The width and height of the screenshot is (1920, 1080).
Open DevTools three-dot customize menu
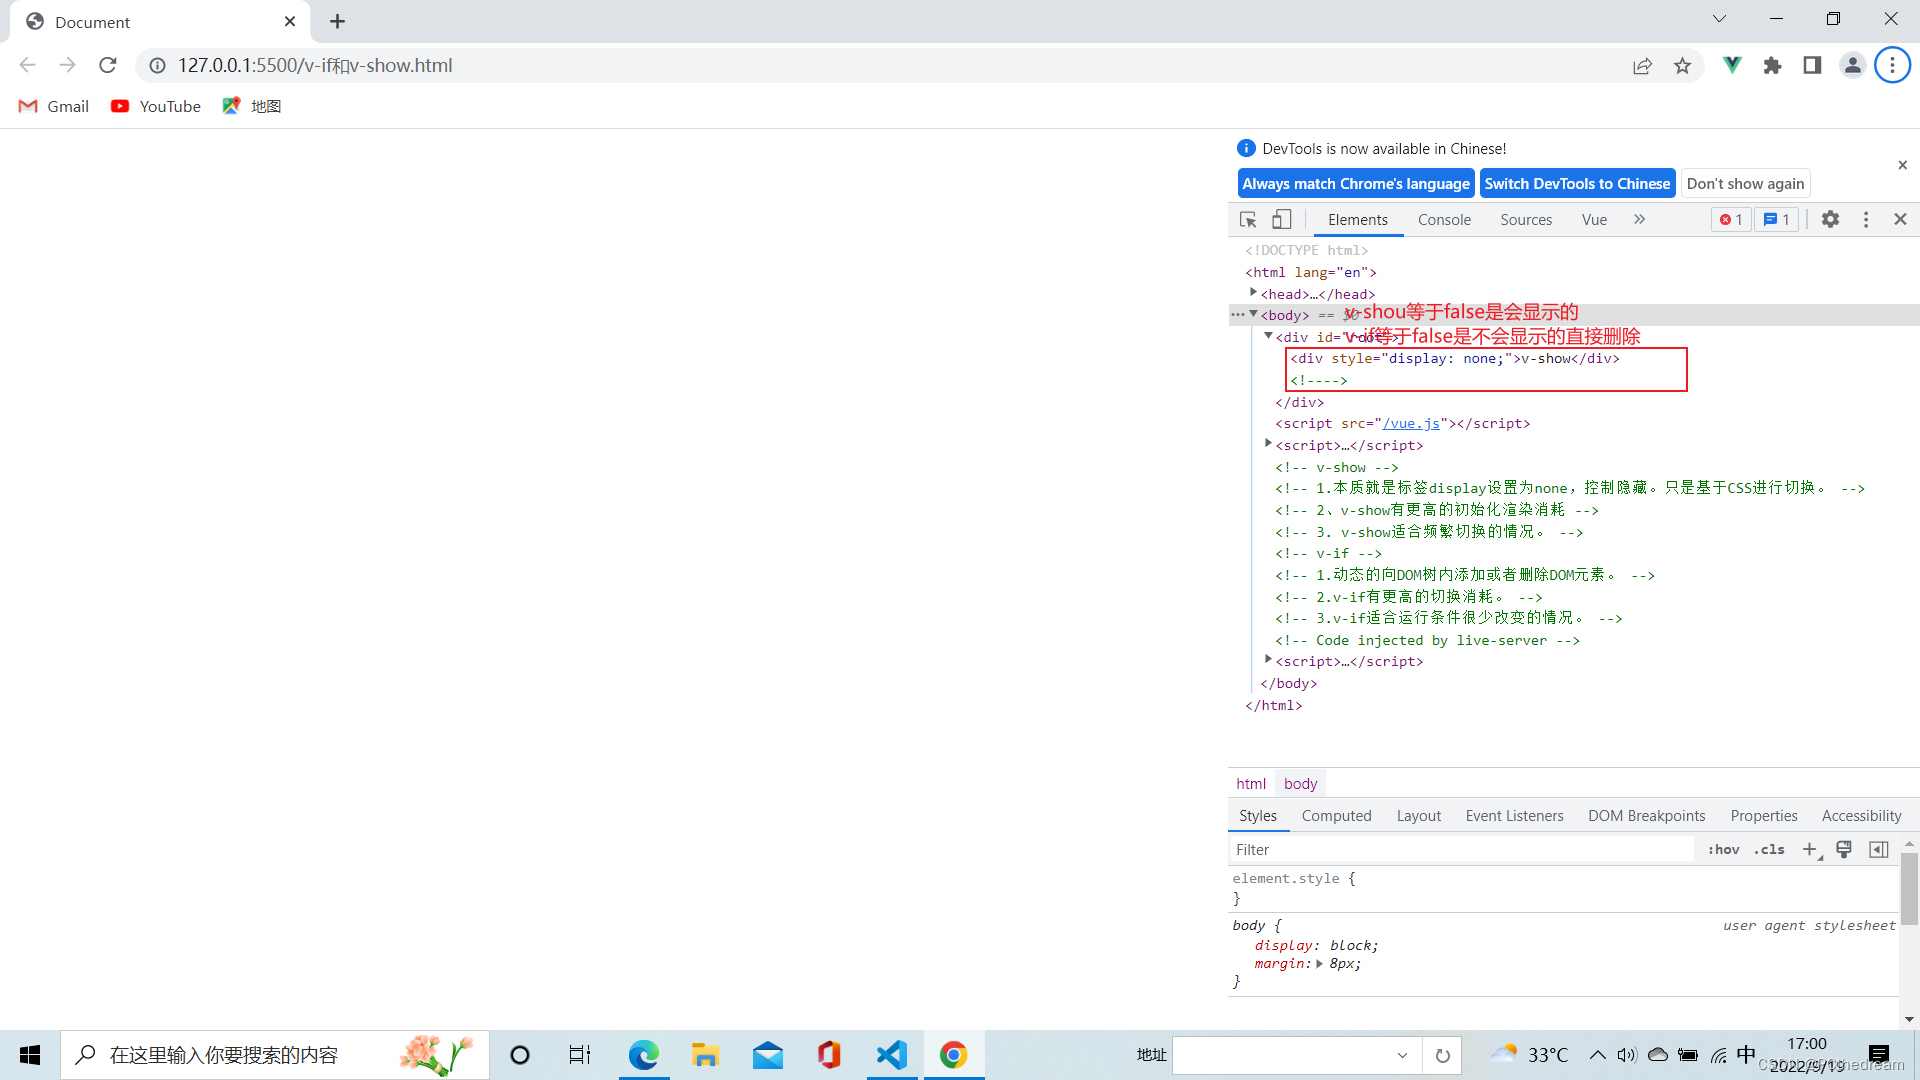coord(1865,219)
